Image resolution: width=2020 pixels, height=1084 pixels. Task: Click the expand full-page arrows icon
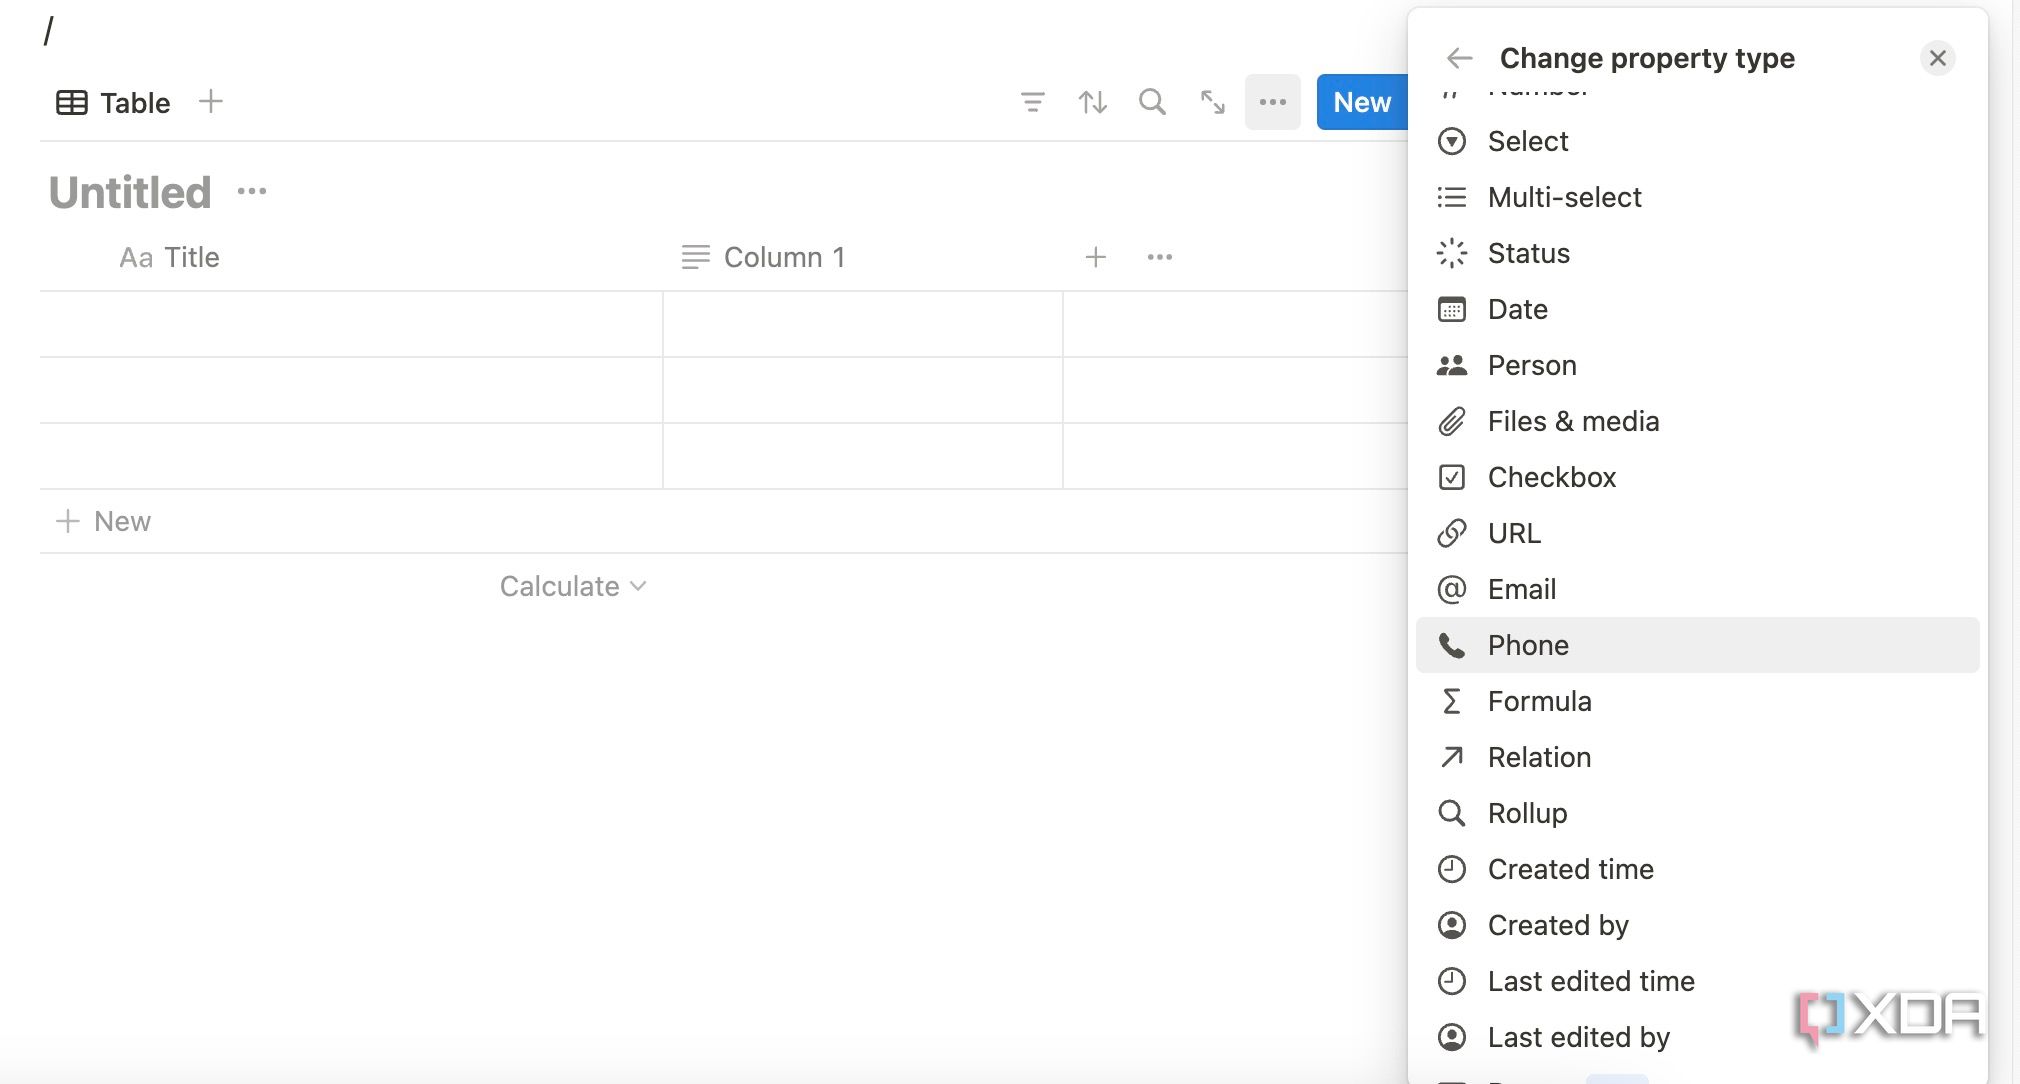(1212, 102)
